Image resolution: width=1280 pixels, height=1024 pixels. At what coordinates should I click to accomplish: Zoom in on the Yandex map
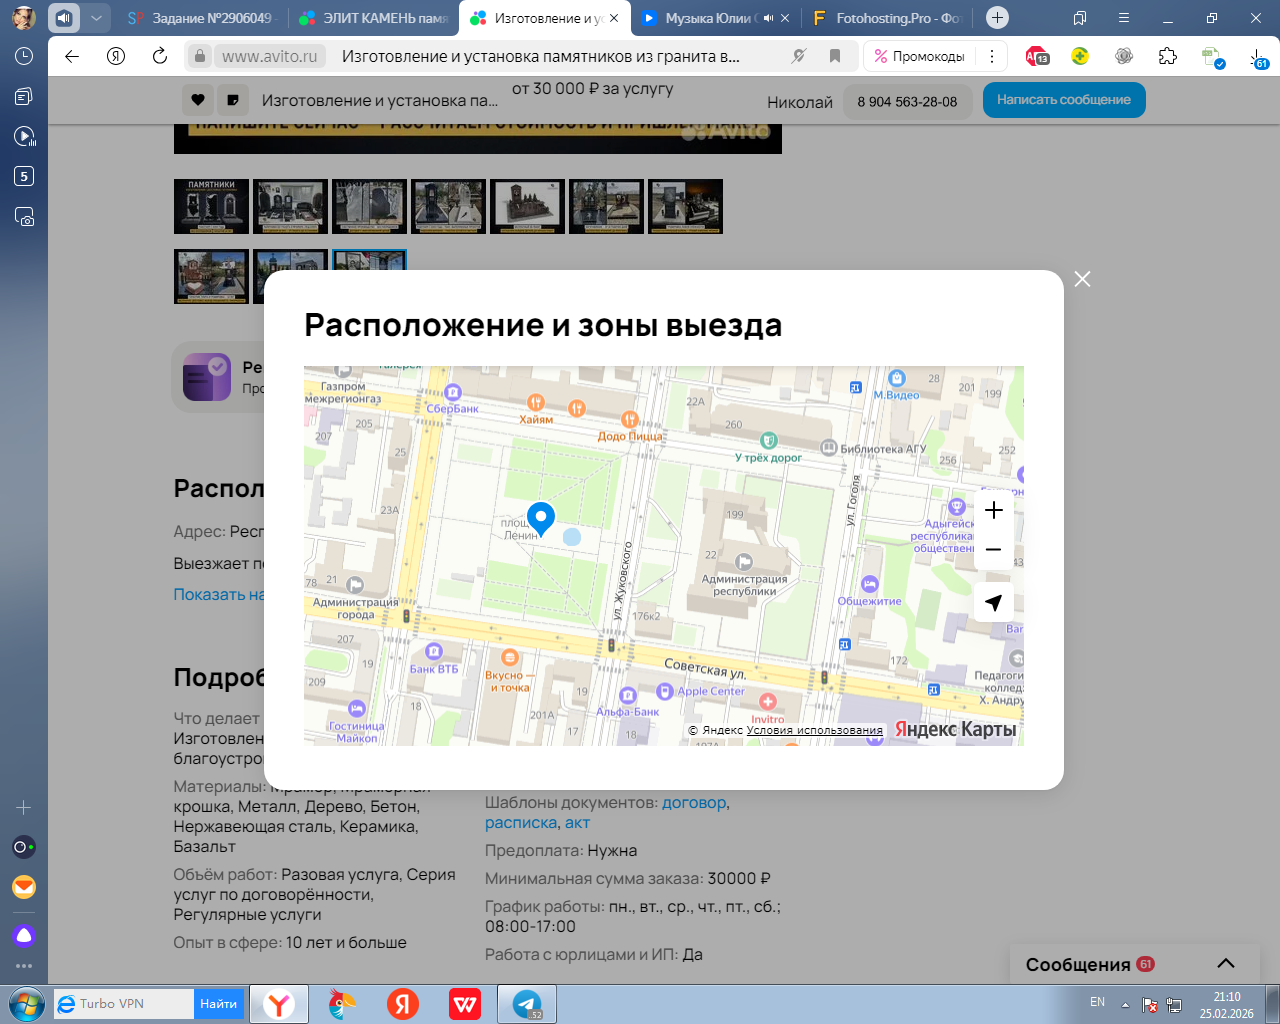(993, 510)
